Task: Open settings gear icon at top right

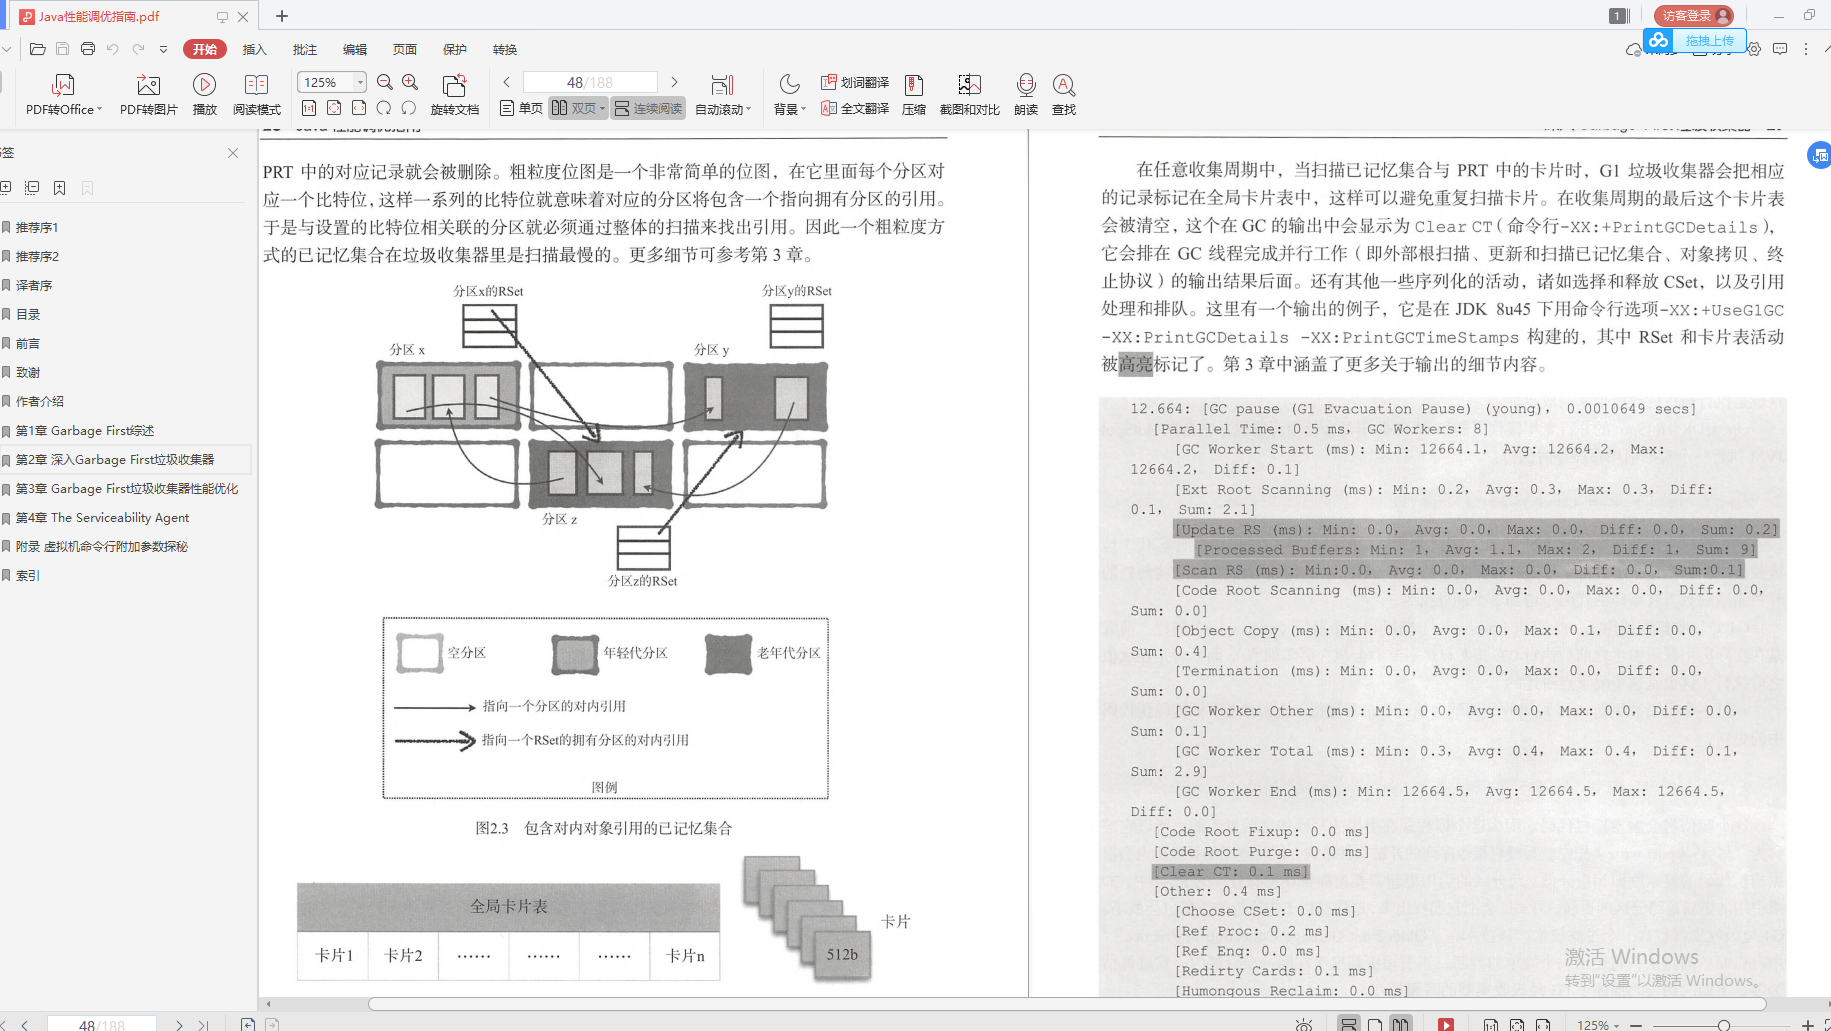Action: click(x=1754, y=49)
